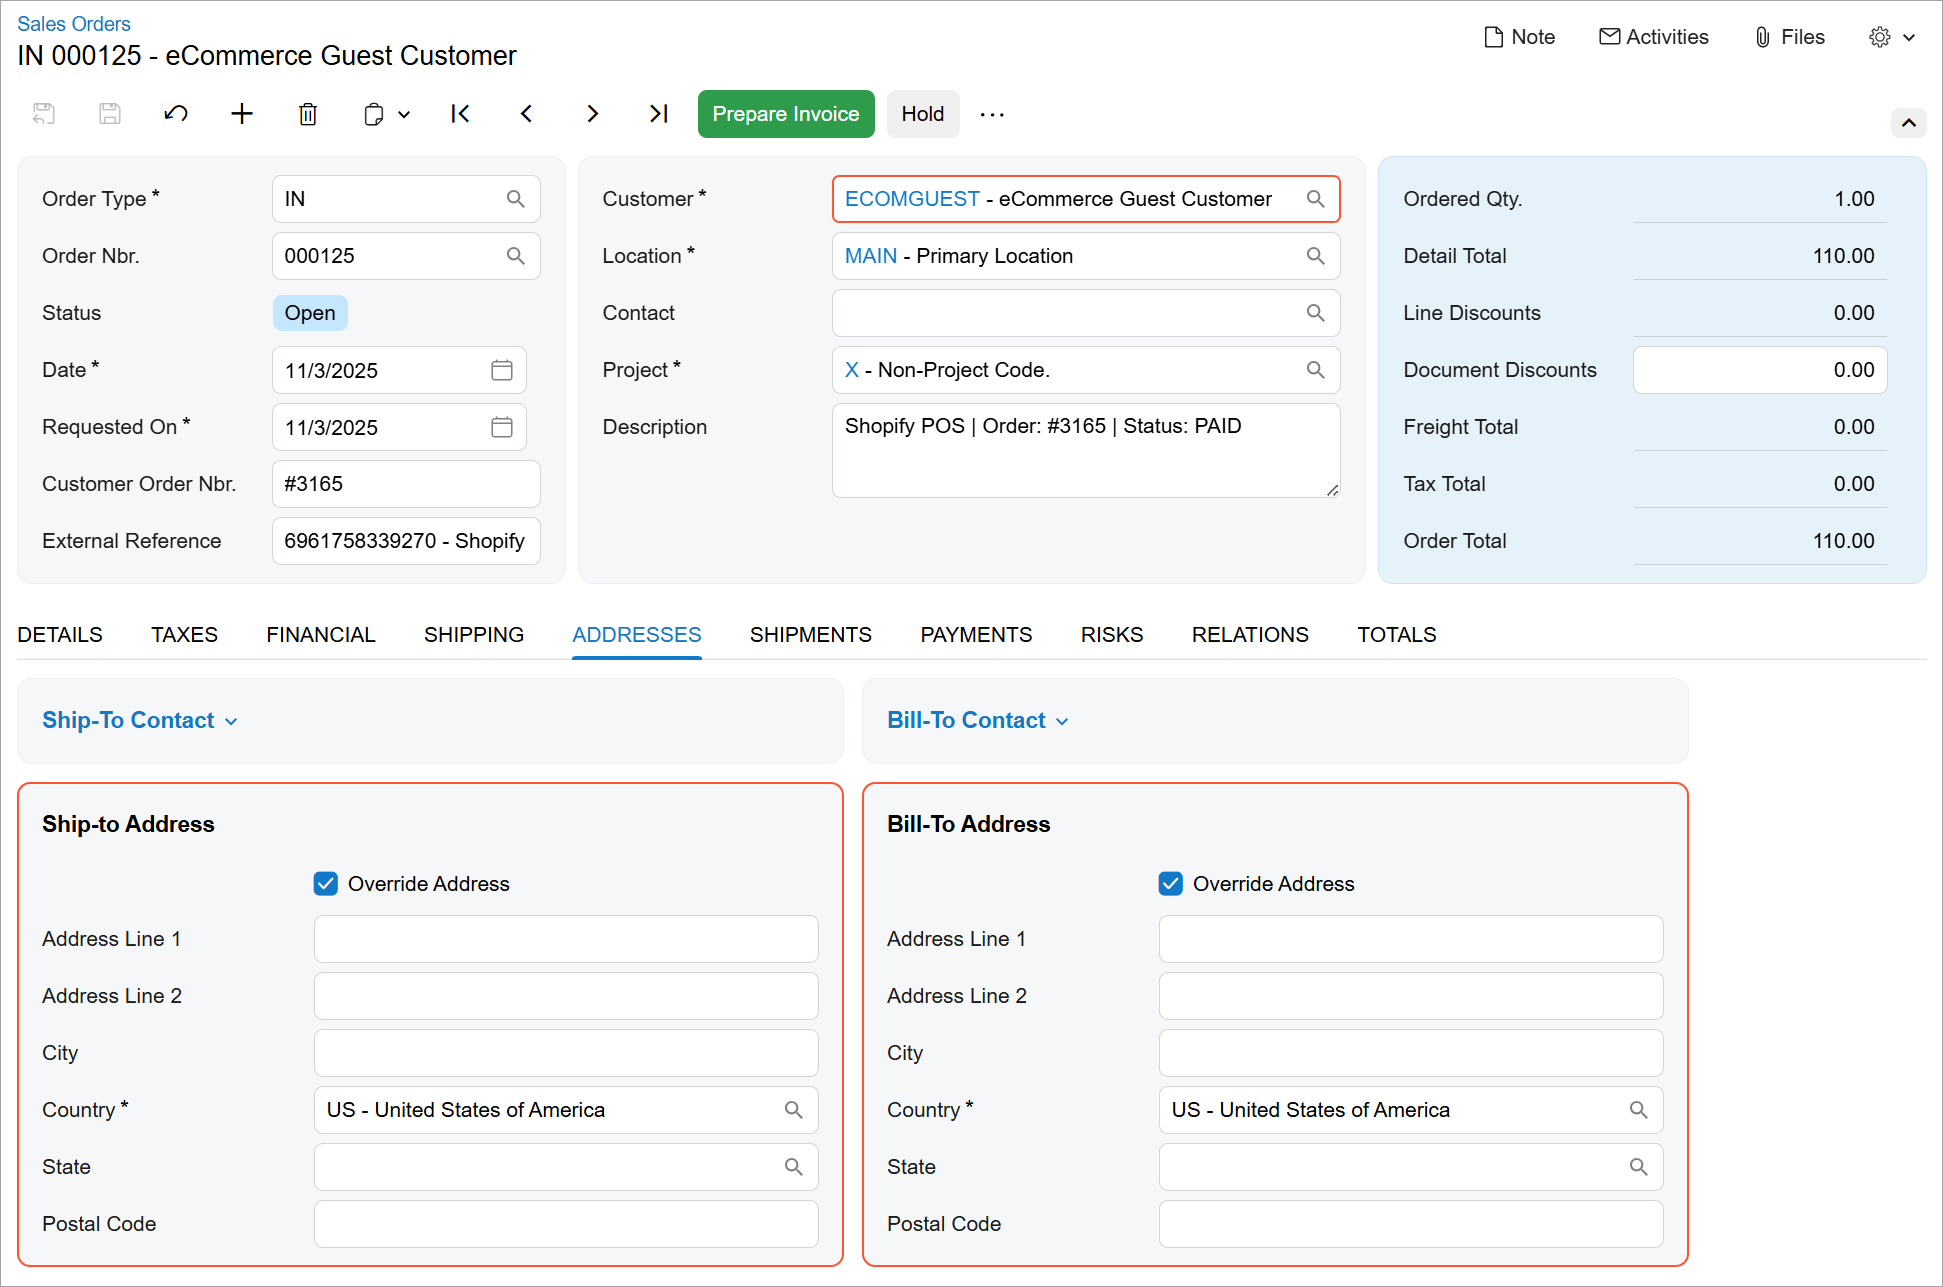This screenshot has width=1943, height=1287.
Task: Expand the Bill-To Contact section
Action: 978,721
